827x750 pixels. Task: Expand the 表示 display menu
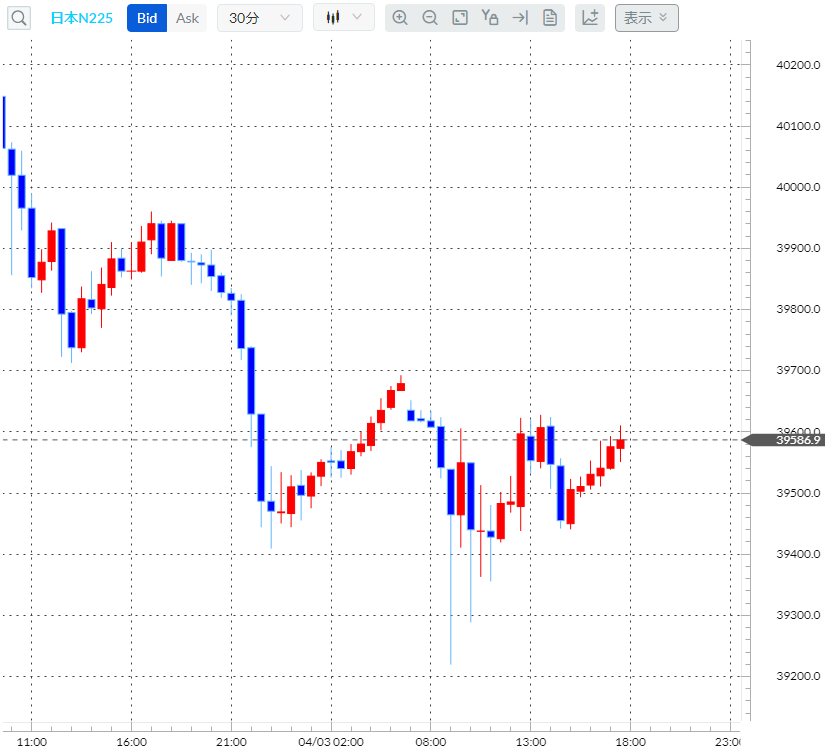coord(647,18)
